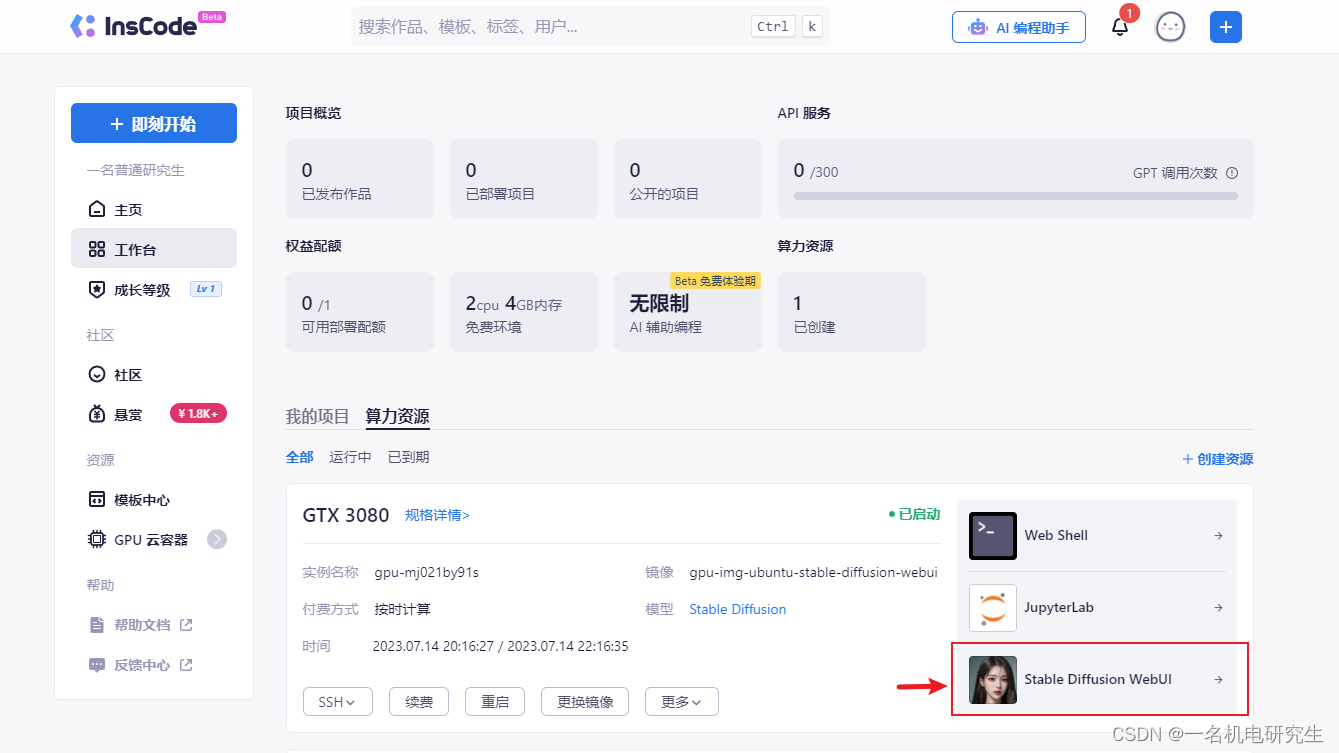The width and height of the screenshot is (1339, 753).
Task: Click the ¥1.8K+ reward badge
Action: (198, 414)
